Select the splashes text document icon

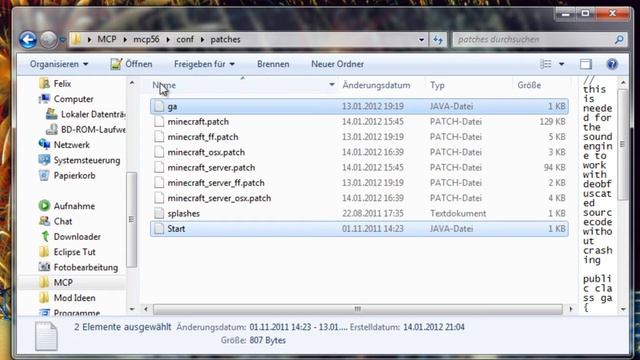159,213
